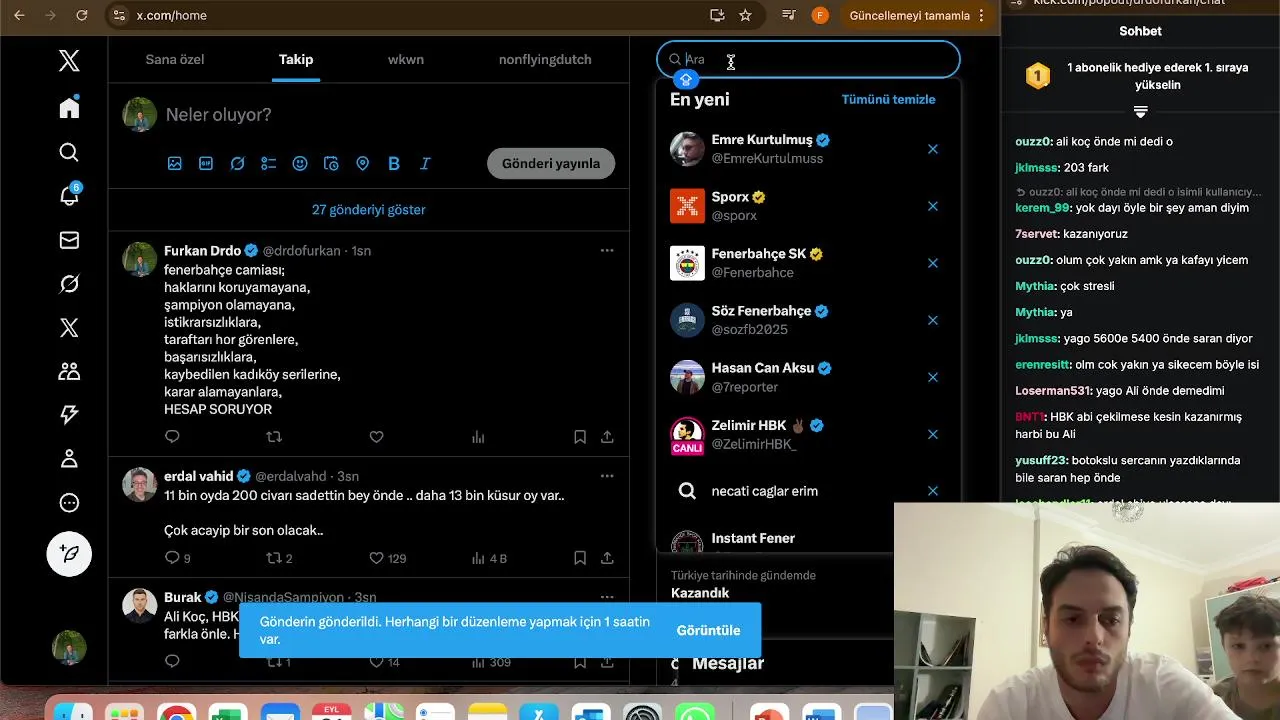Expand kick chat gift leaderboard chevron
Viewport: 1280px width, 720px height.
tap(1140, 111)
